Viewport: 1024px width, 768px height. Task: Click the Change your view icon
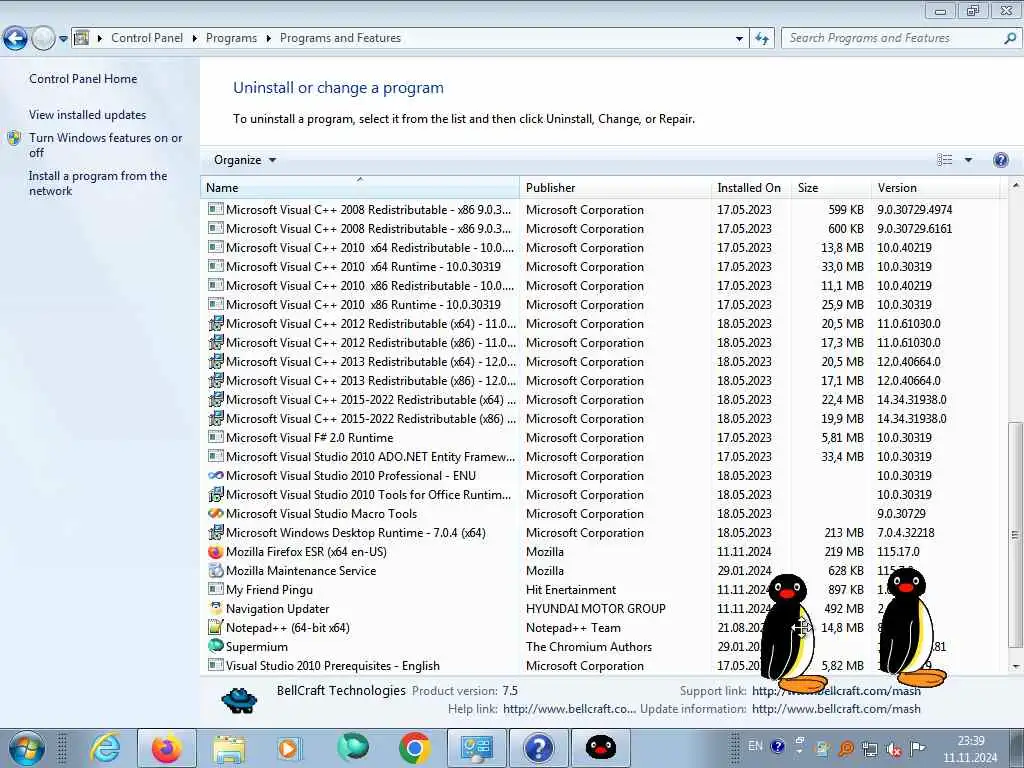944,160
